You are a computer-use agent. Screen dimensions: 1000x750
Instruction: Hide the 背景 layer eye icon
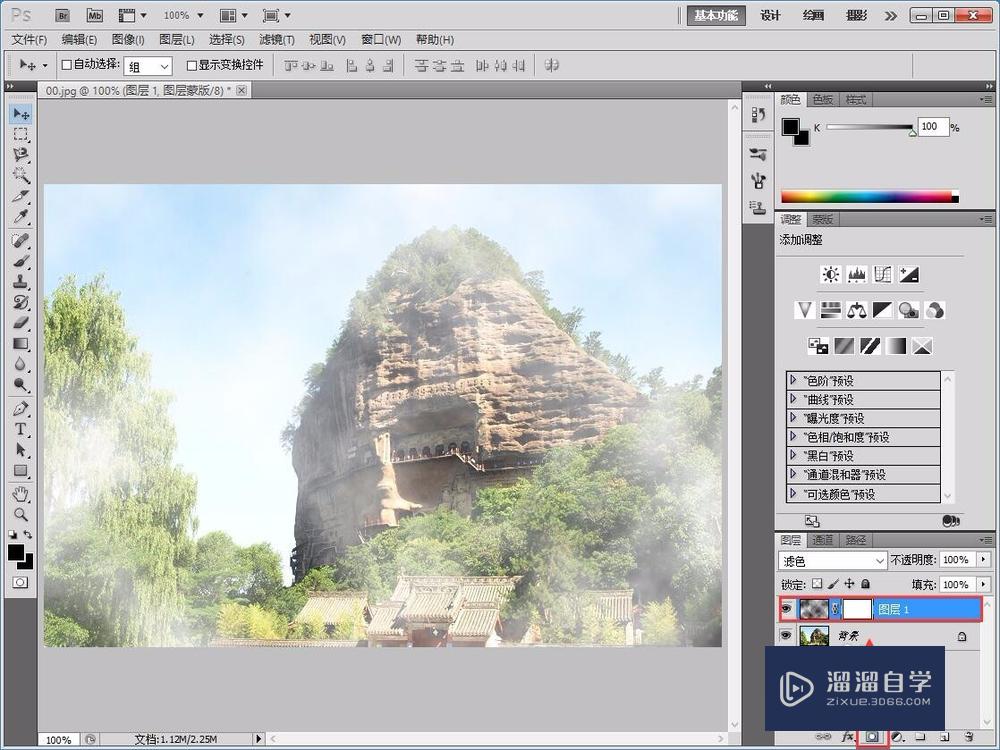(786, 635)
